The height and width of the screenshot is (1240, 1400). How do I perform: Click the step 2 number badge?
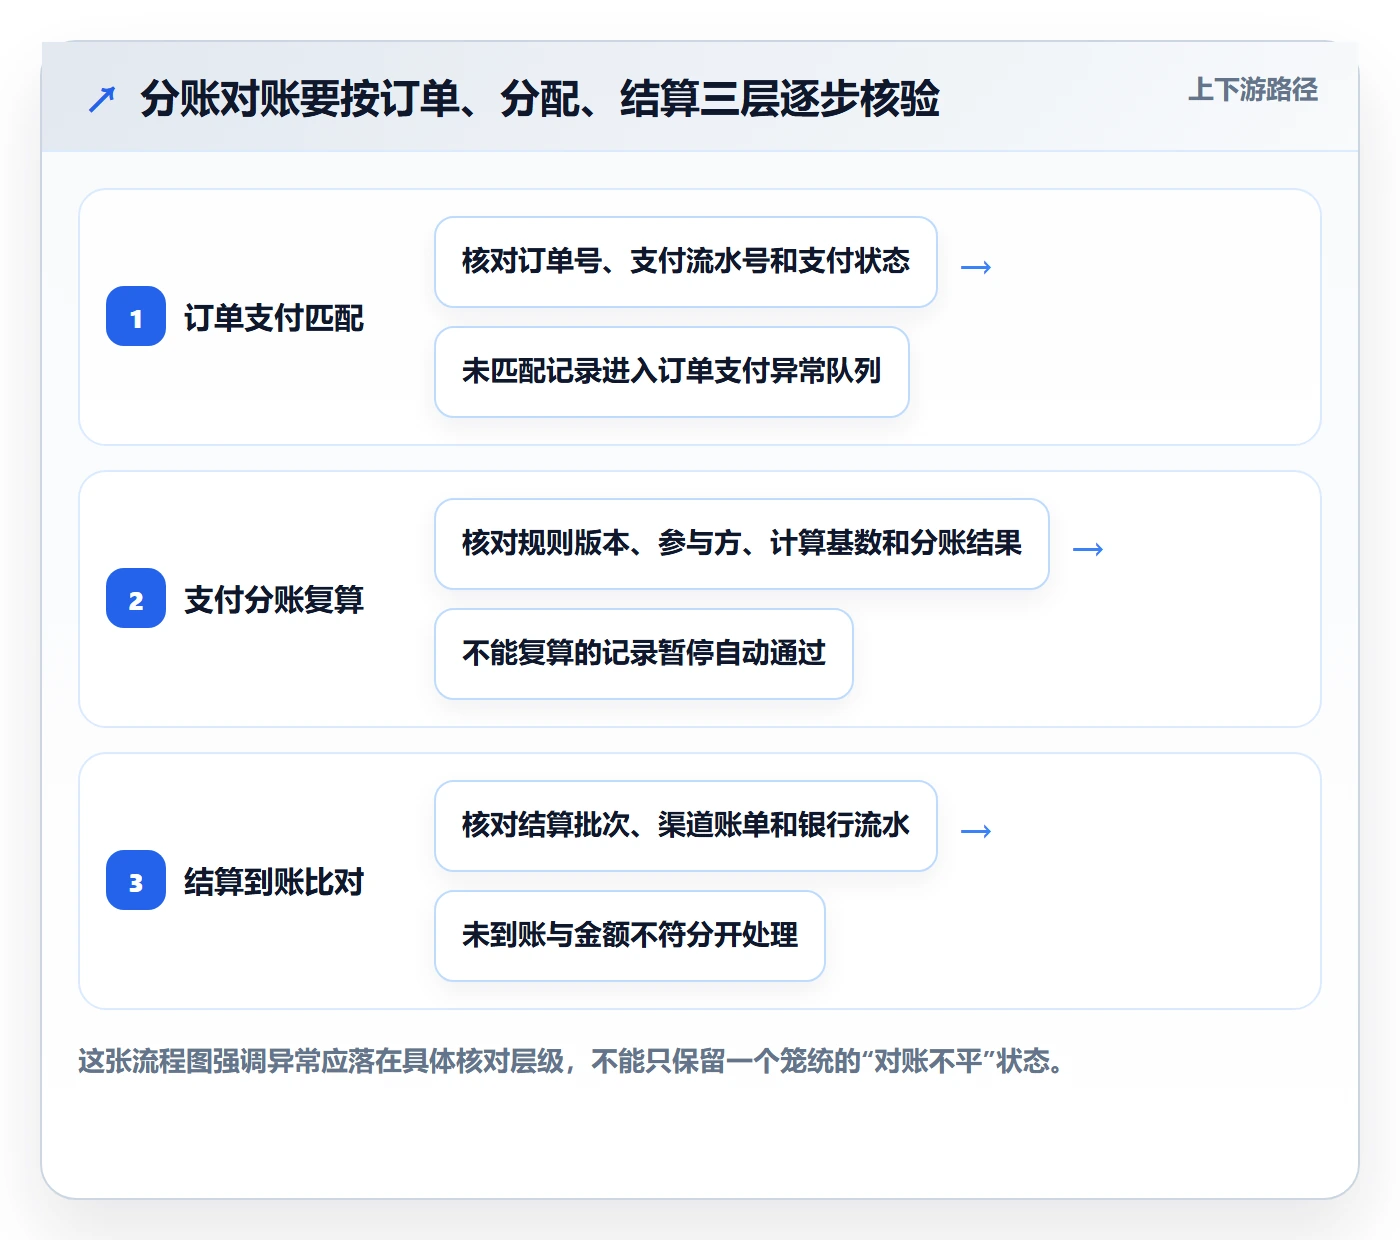tap(136, 598)
